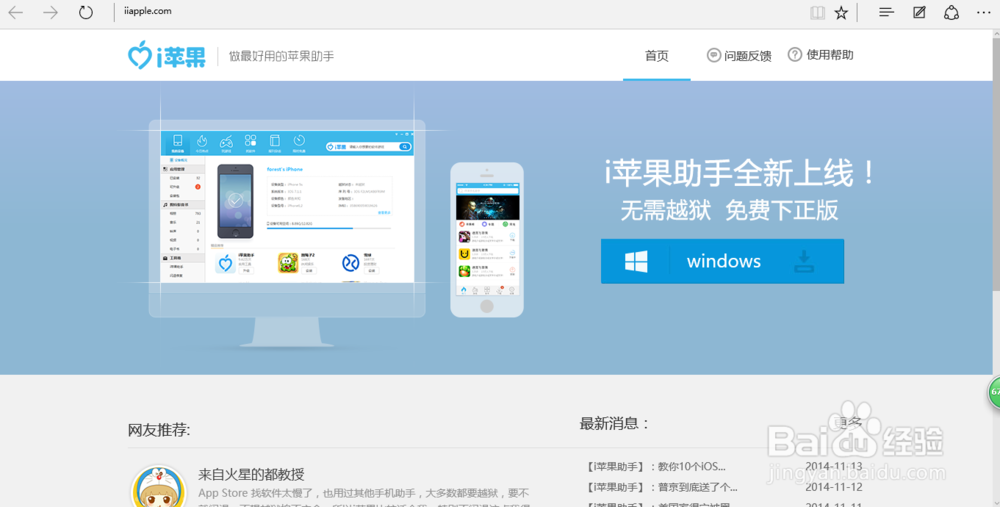This screenshot has width=1000, height=507.
Task: Open the More actions ellipsis menu
Action: 984,12
